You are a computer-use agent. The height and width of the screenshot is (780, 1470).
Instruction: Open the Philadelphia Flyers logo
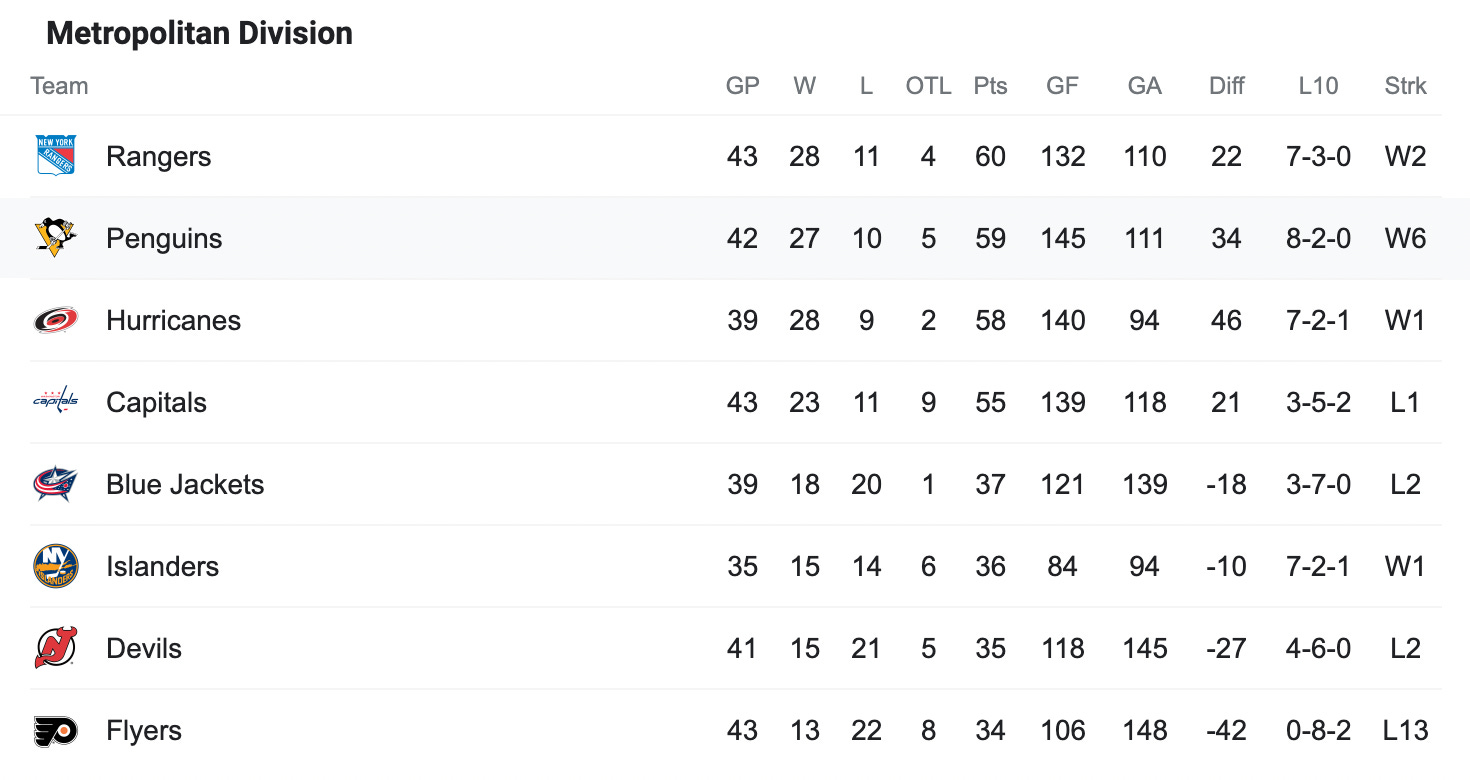pyautogui.click(x=56, y=730)
